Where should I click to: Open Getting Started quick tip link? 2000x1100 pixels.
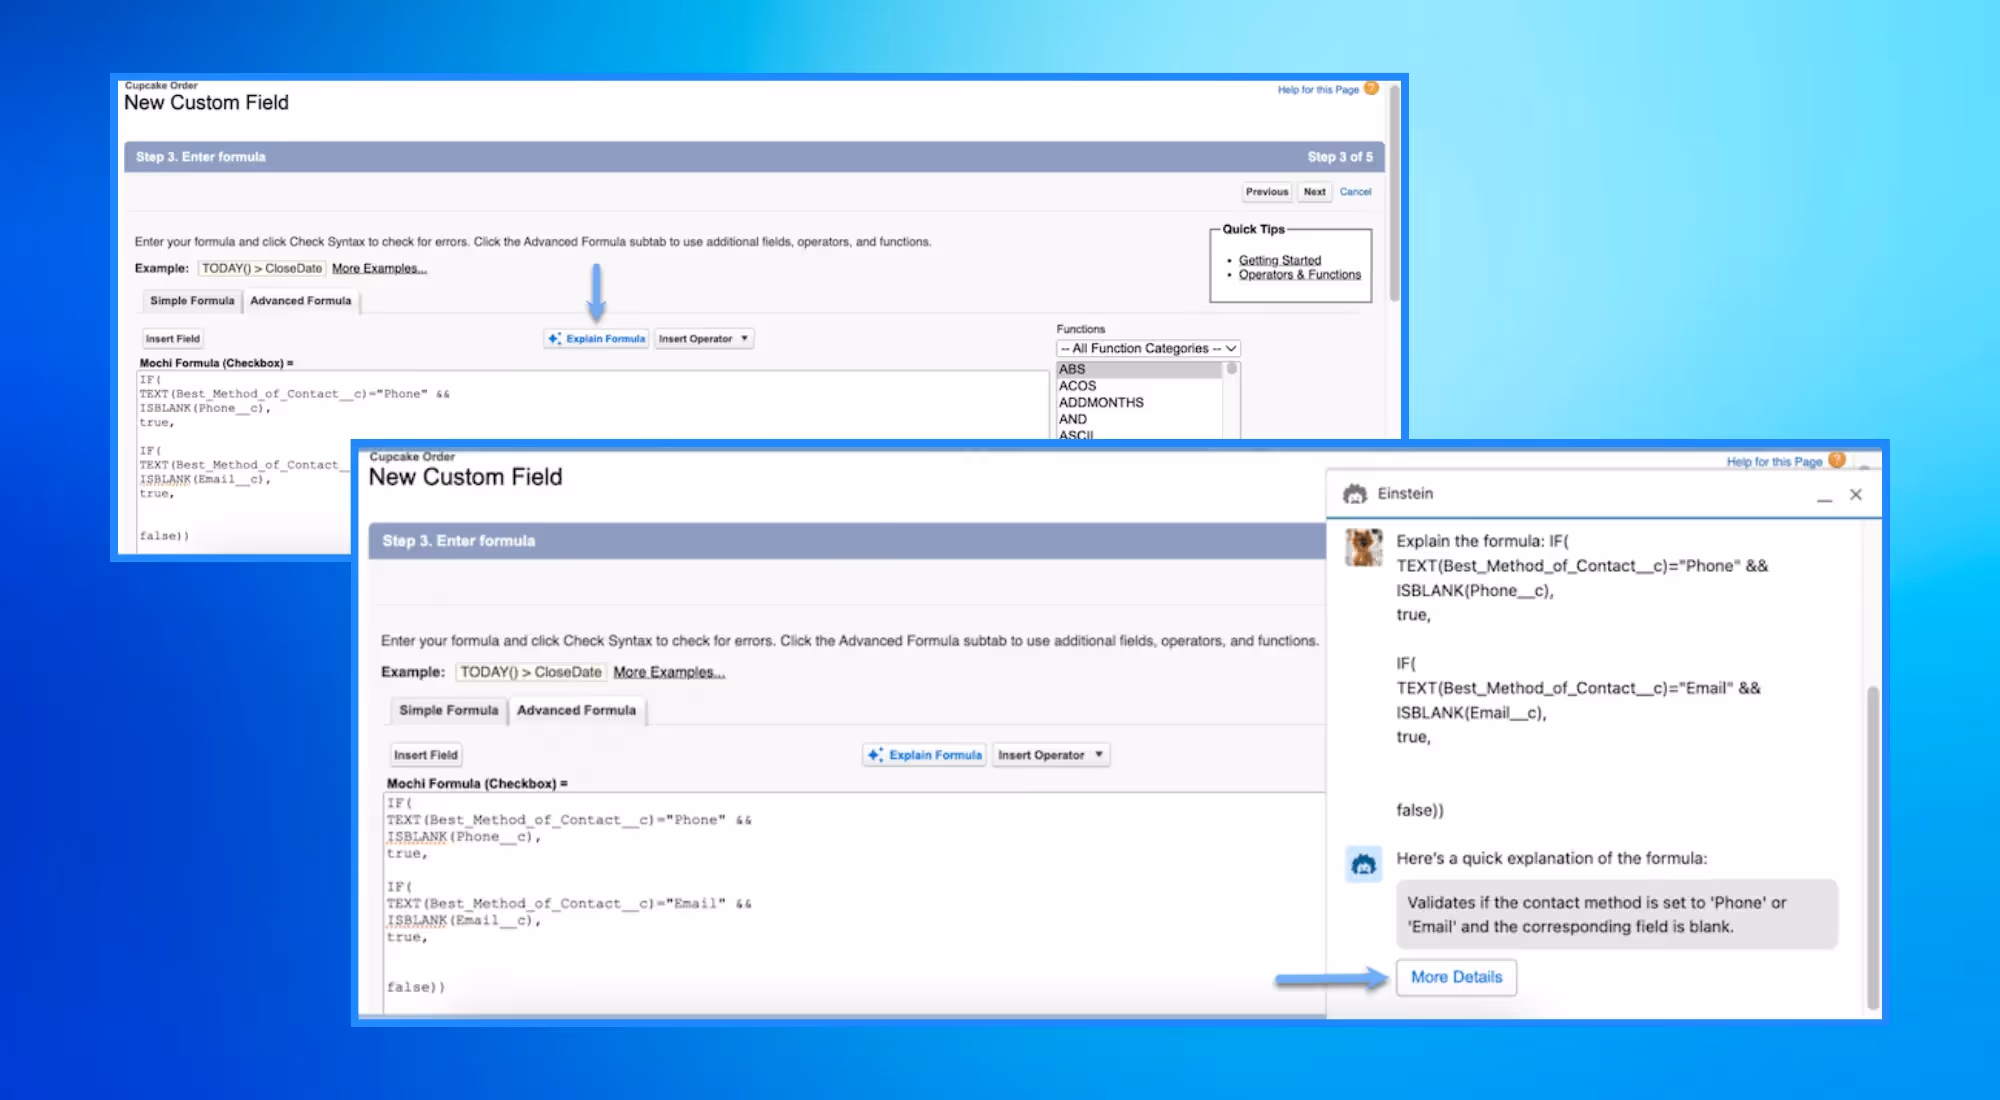tap(1279, 260)
